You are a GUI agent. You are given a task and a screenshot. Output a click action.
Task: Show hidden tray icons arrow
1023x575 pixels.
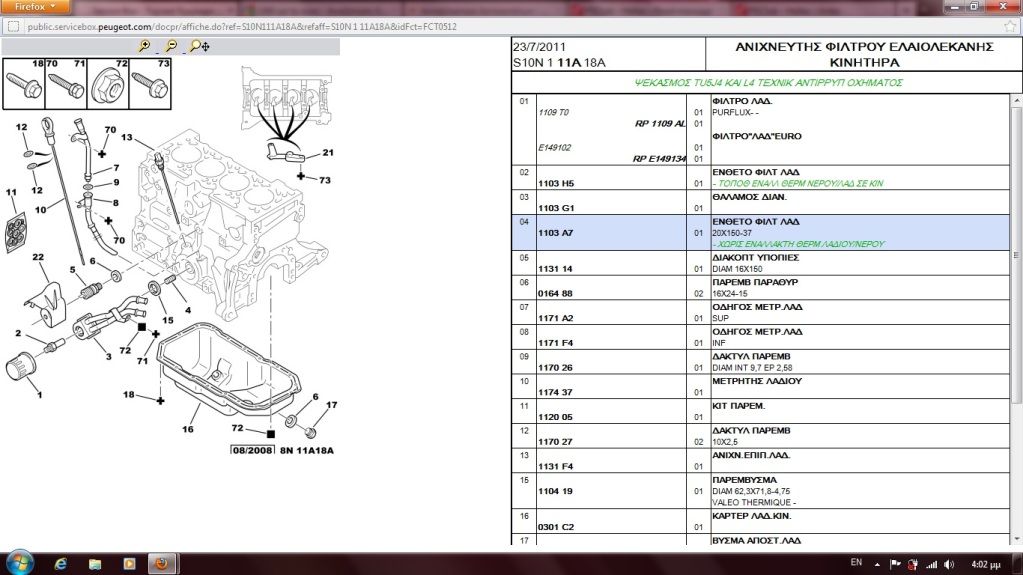point(877,564)
